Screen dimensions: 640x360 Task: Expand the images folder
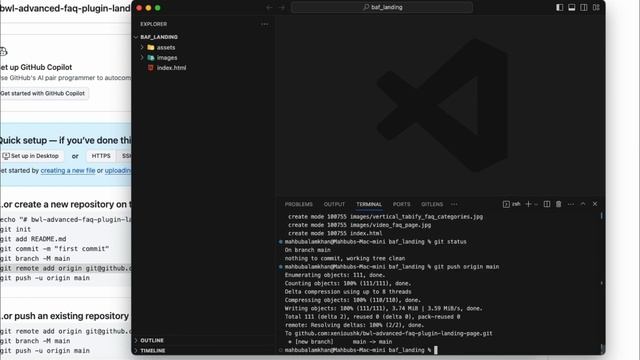pos(142,58)
